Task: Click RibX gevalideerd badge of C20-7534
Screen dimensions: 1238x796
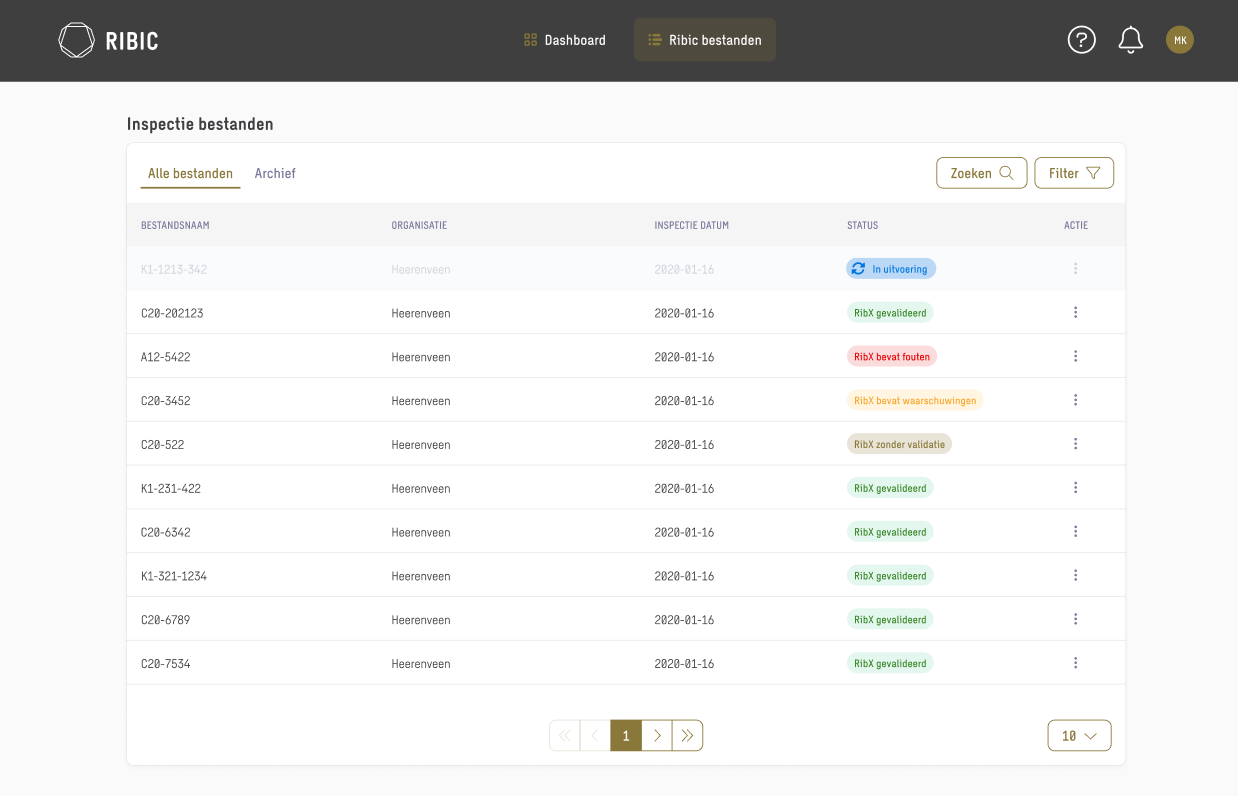Action: coord(890,663)
